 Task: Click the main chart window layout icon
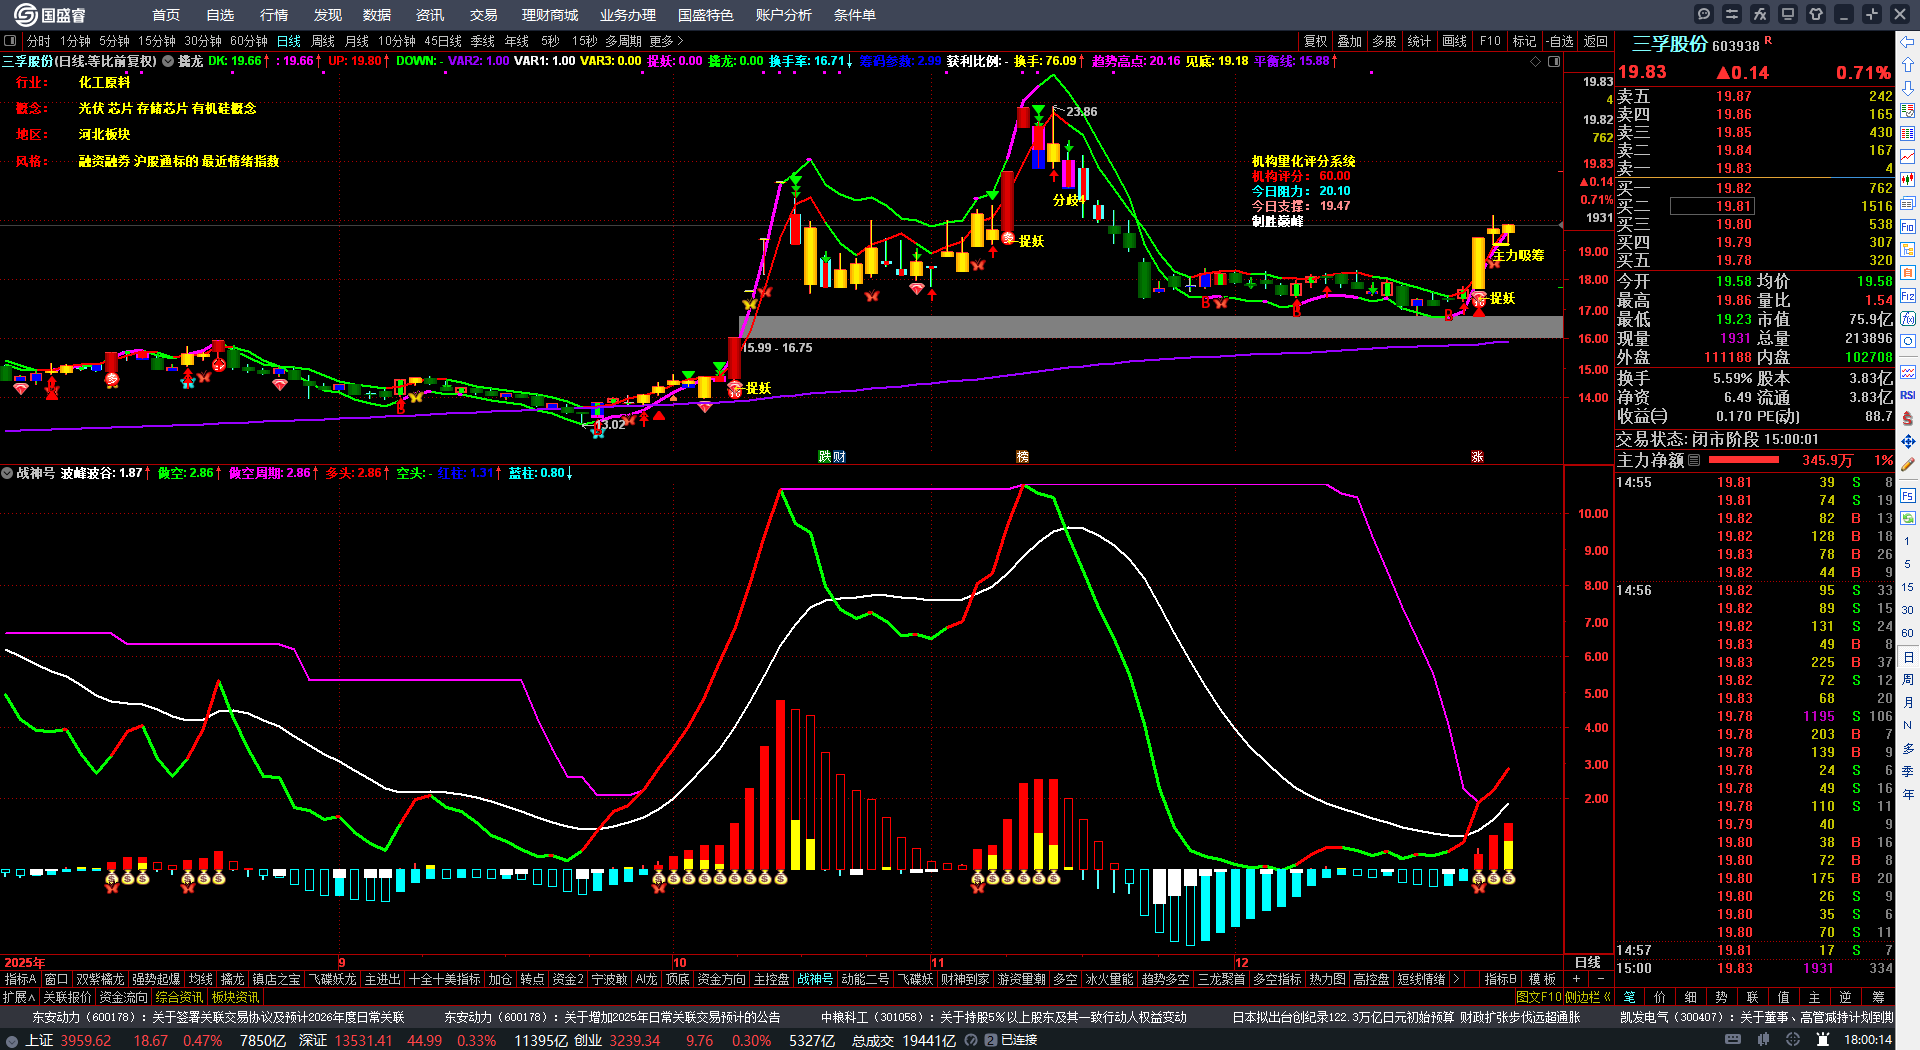1554,61
